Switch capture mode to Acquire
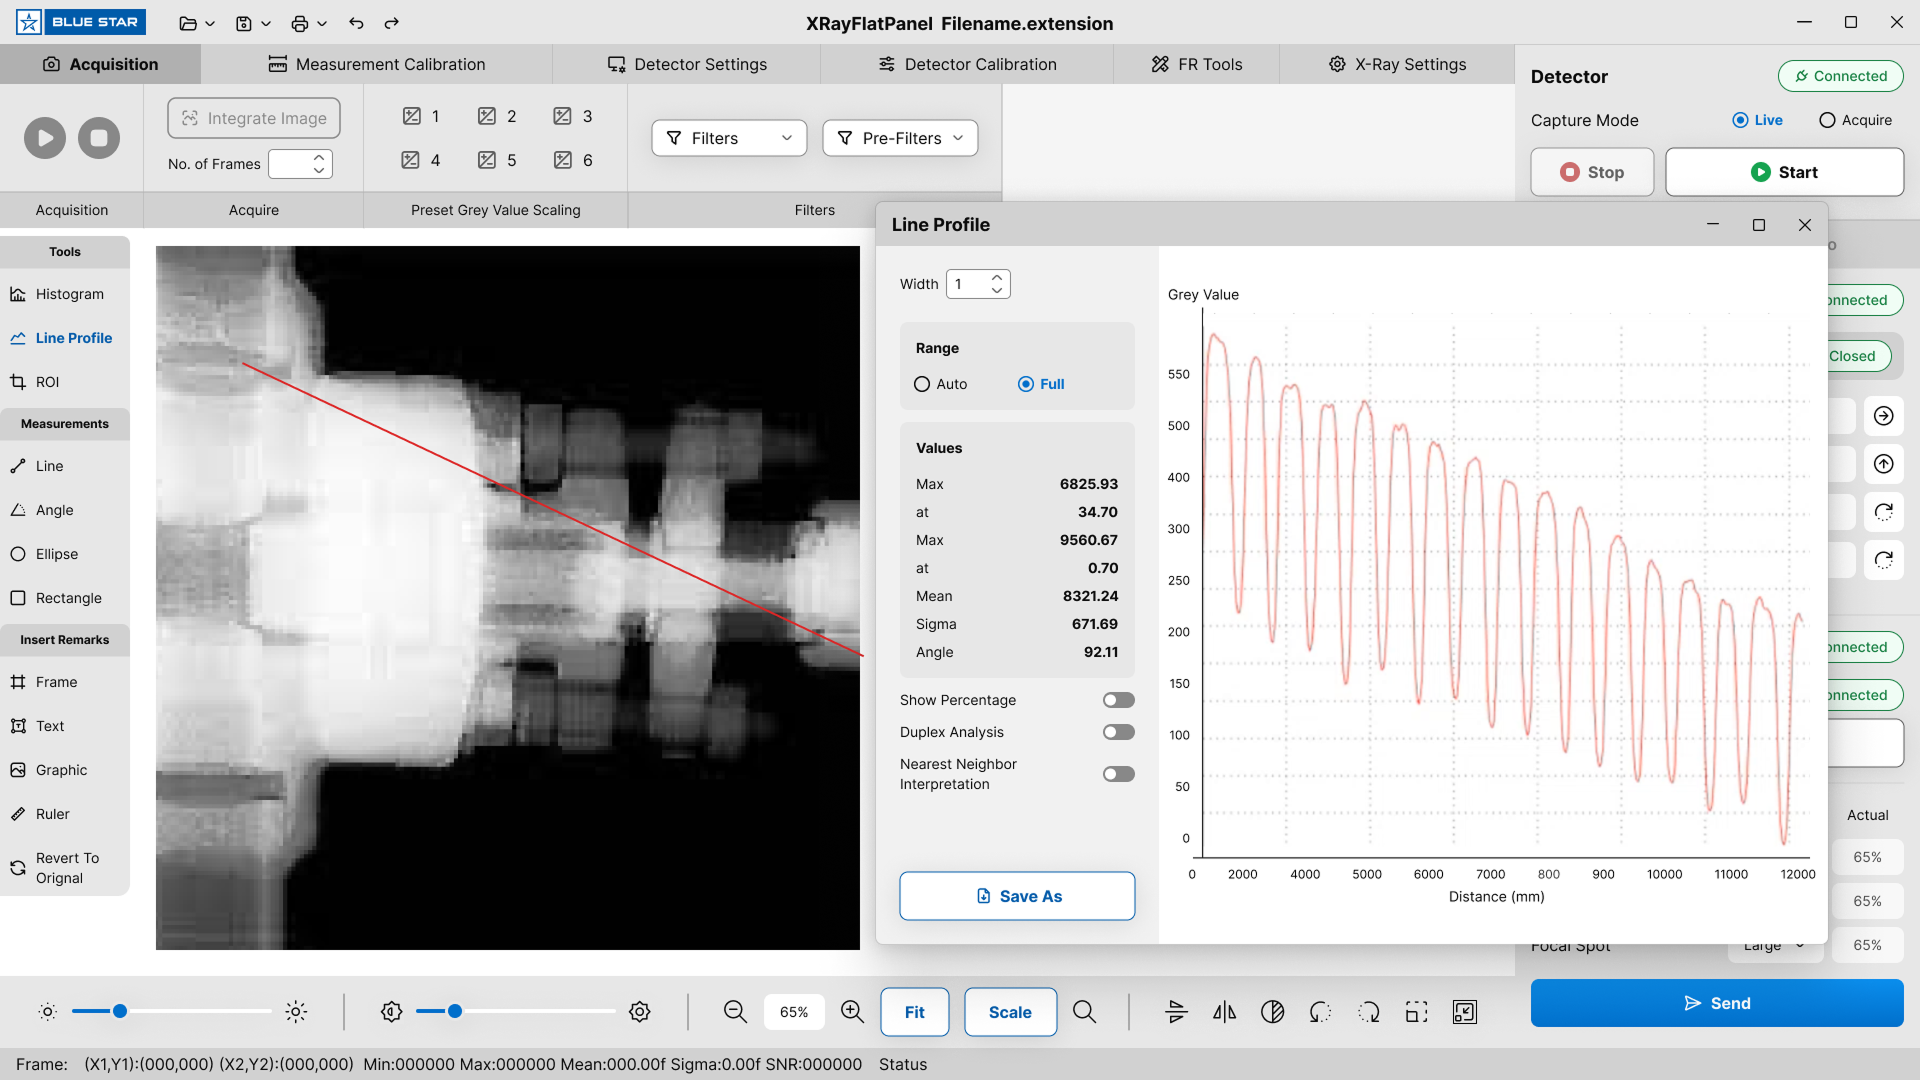 1827,120
